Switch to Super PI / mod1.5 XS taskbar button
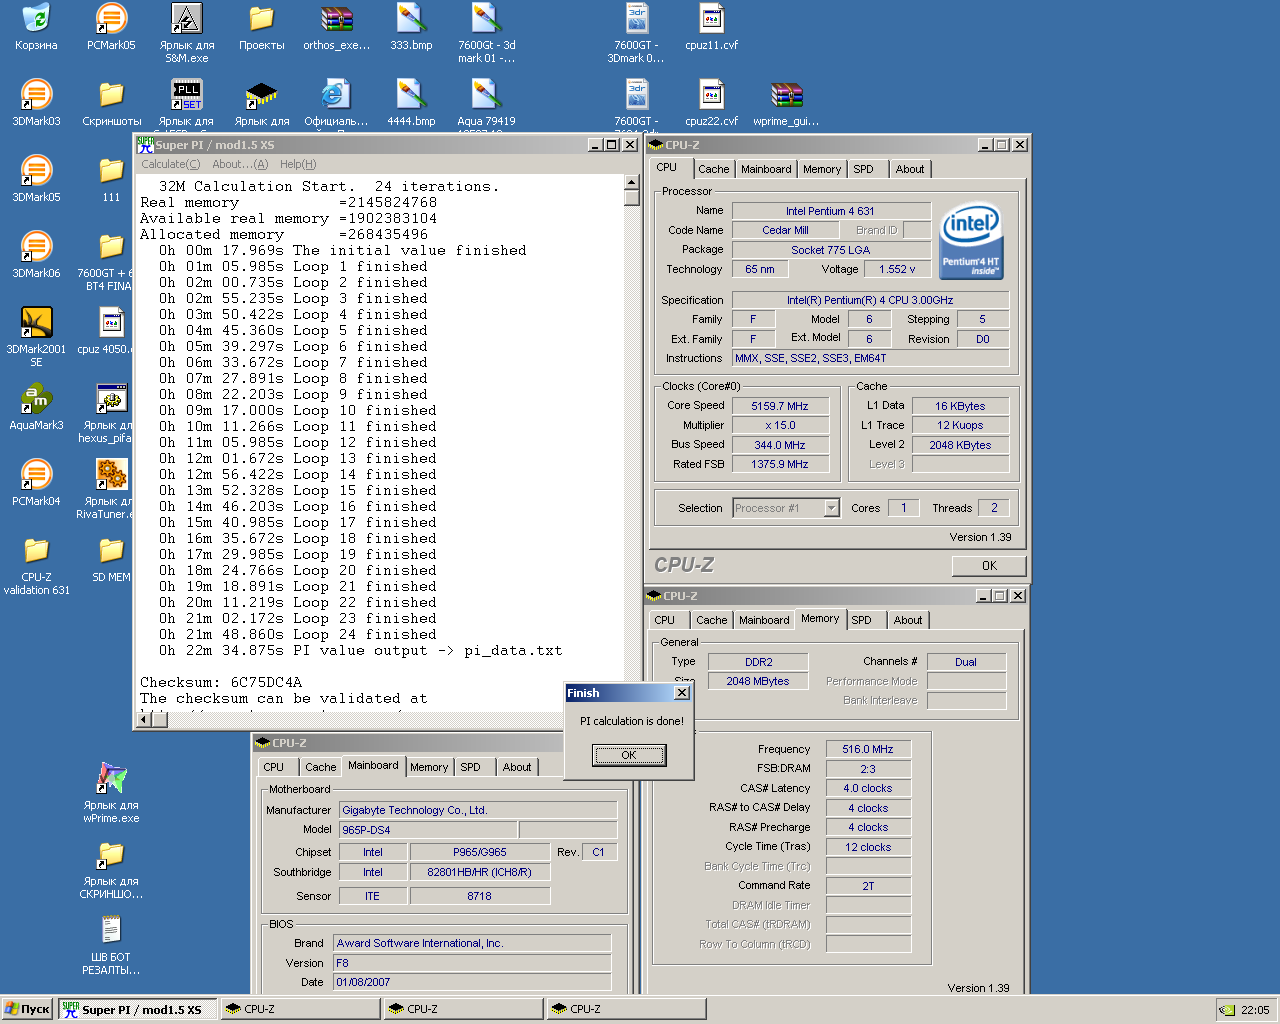 tap(138, 1009)
